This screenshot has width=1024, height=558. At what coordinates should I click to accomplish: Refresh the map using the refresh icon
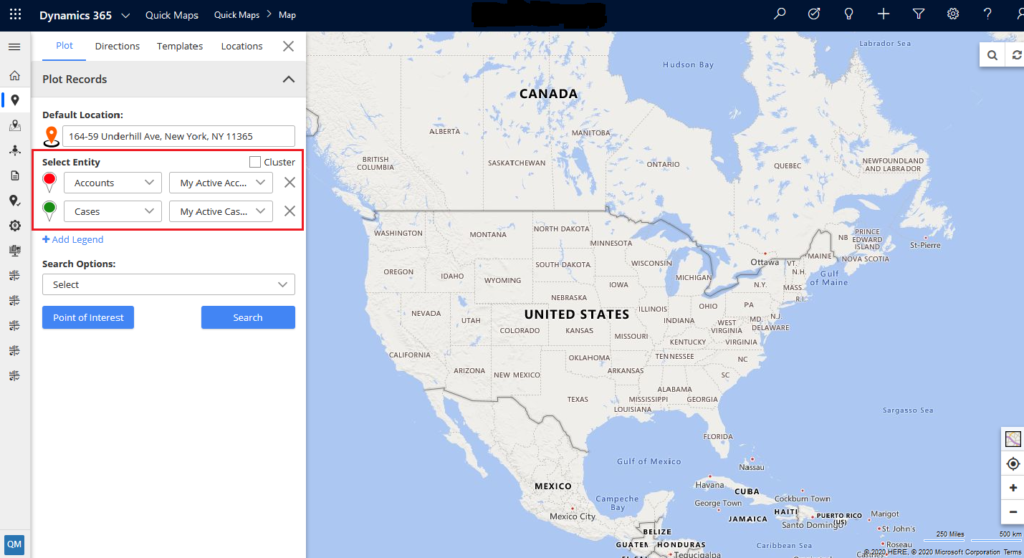[1016, 56]
